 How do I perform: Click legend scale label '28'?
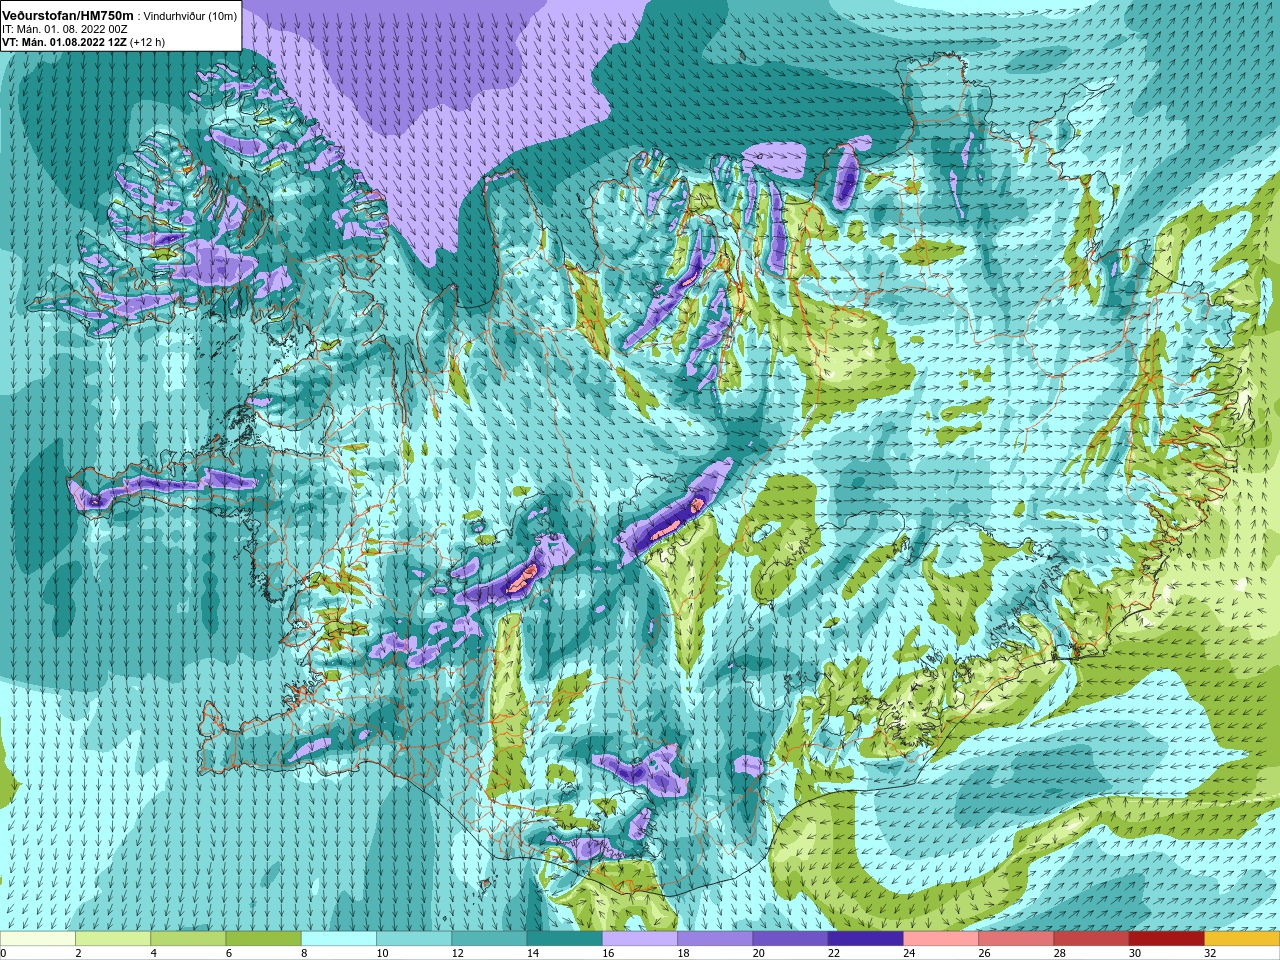[x=1057, y=953]
